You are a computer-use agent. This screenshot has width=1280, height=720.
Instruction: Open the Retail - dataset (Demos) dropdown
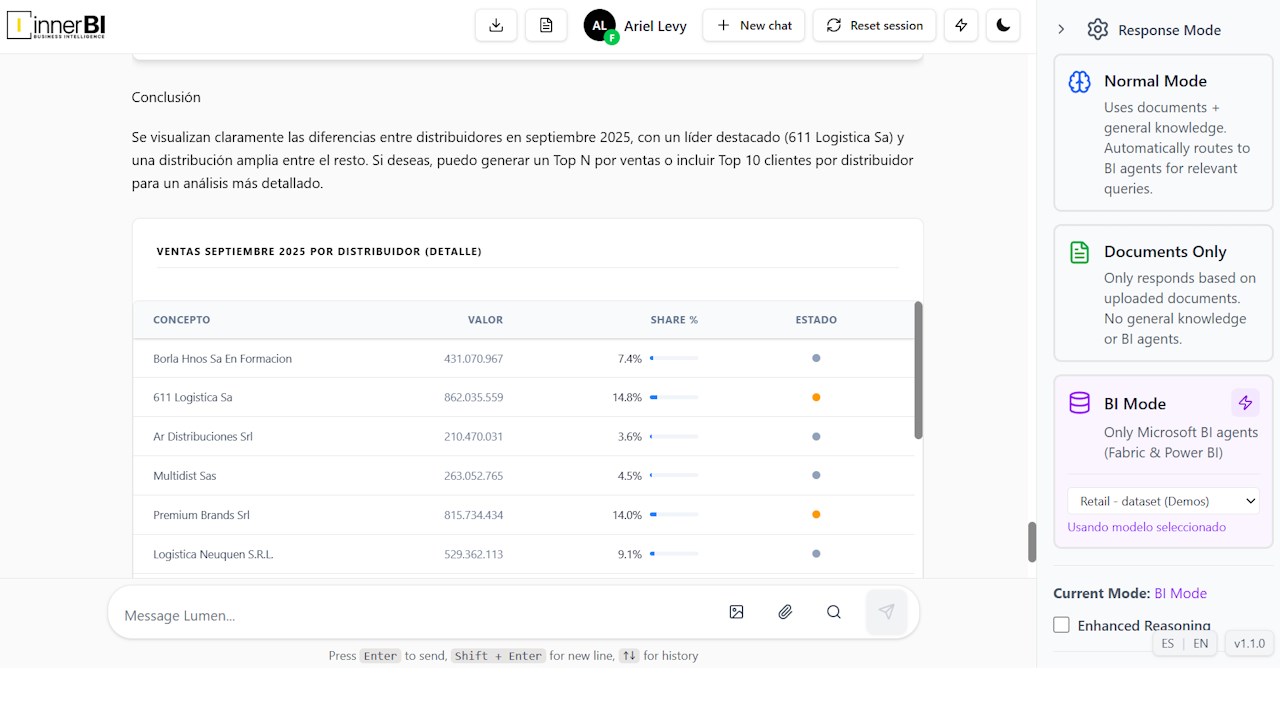1163,501
